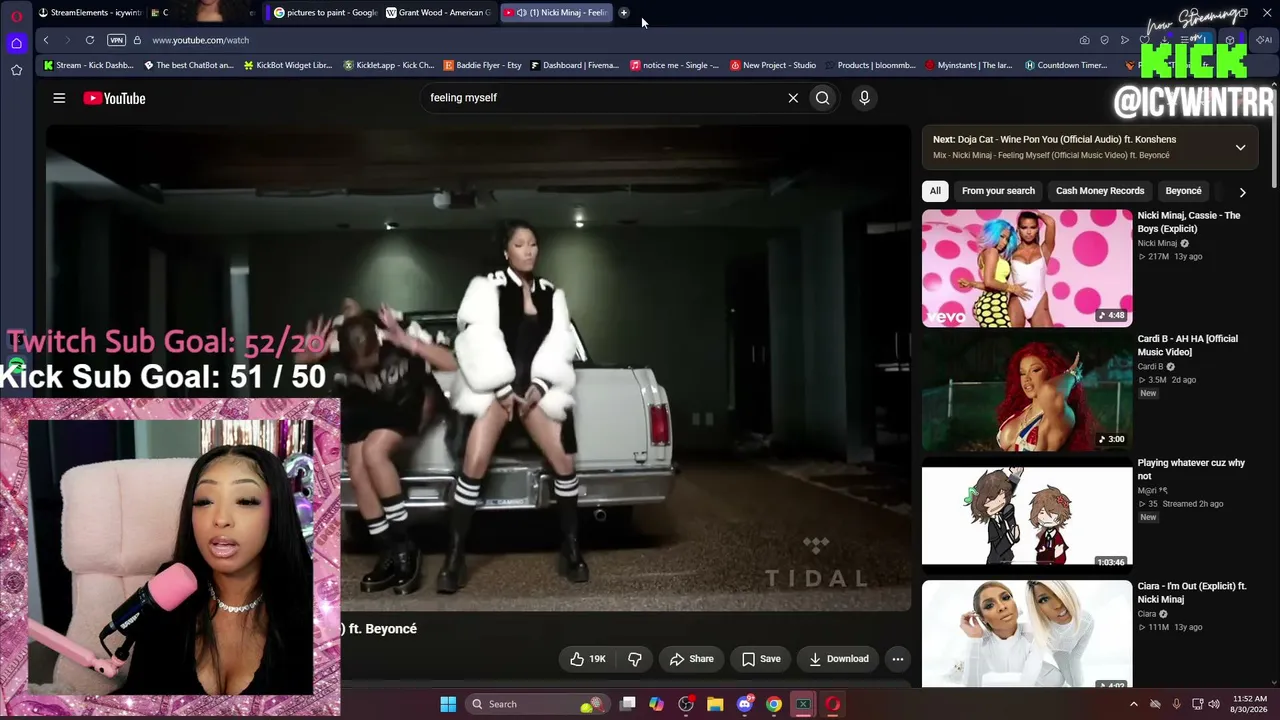The image size is (1280, 720).
Task: Start voice search with the microphone
Action: click(864, 98)
